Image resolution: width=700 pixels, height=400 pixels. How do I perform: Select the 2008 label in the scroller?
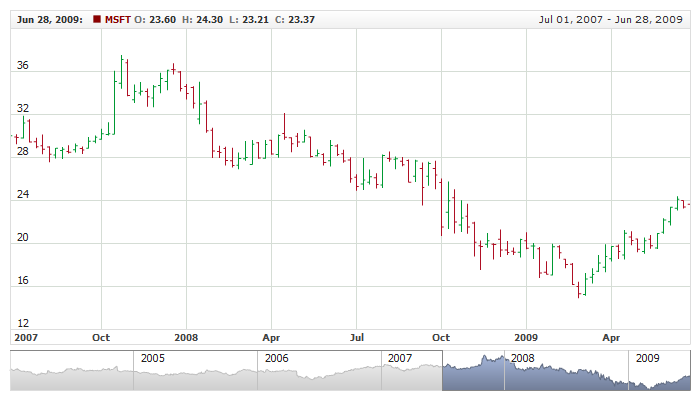pos(523,358)
